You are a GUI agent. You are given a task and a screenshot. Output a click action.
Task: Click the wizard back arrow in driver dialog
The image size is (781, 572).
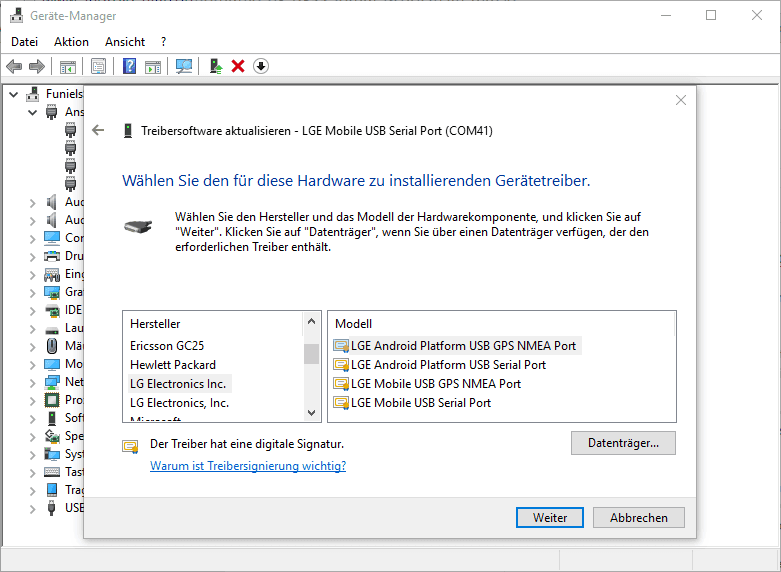[x=98, y=131]
